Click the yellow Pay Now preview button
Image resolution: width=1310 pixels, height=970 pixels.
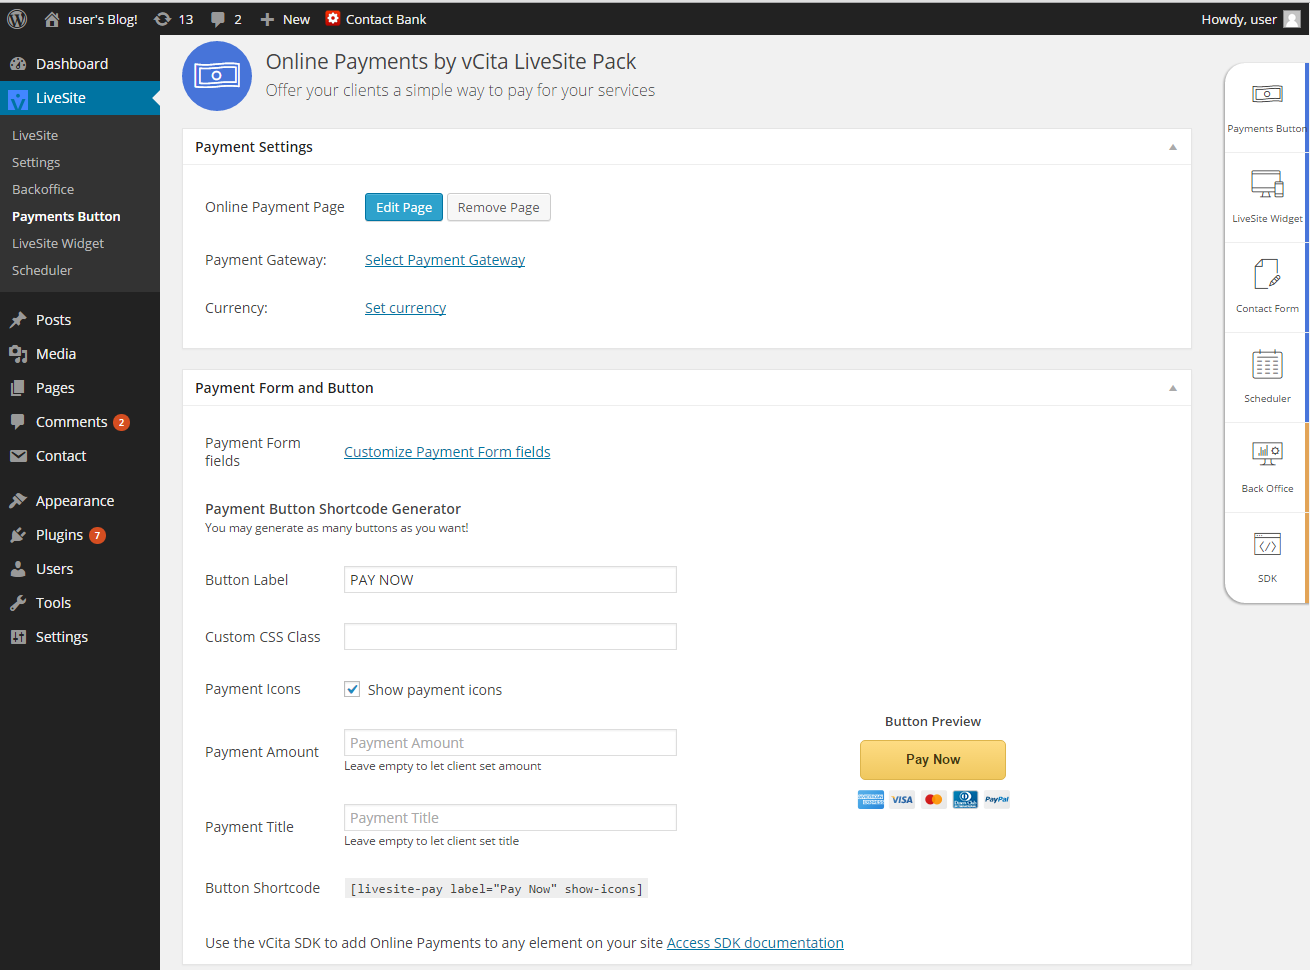(x=932, y=760)
